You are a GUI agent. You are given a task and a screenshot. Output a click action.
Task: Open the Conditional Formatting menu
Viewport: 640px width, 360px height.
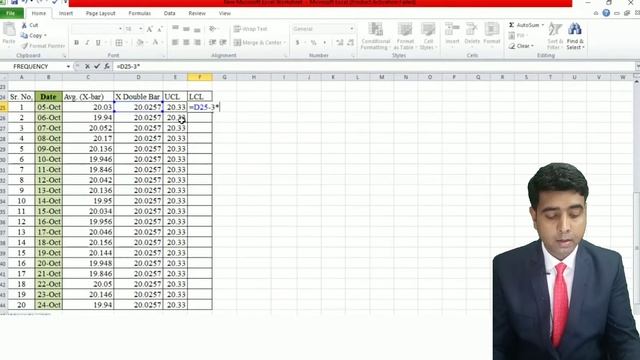(x=376, y=36)
